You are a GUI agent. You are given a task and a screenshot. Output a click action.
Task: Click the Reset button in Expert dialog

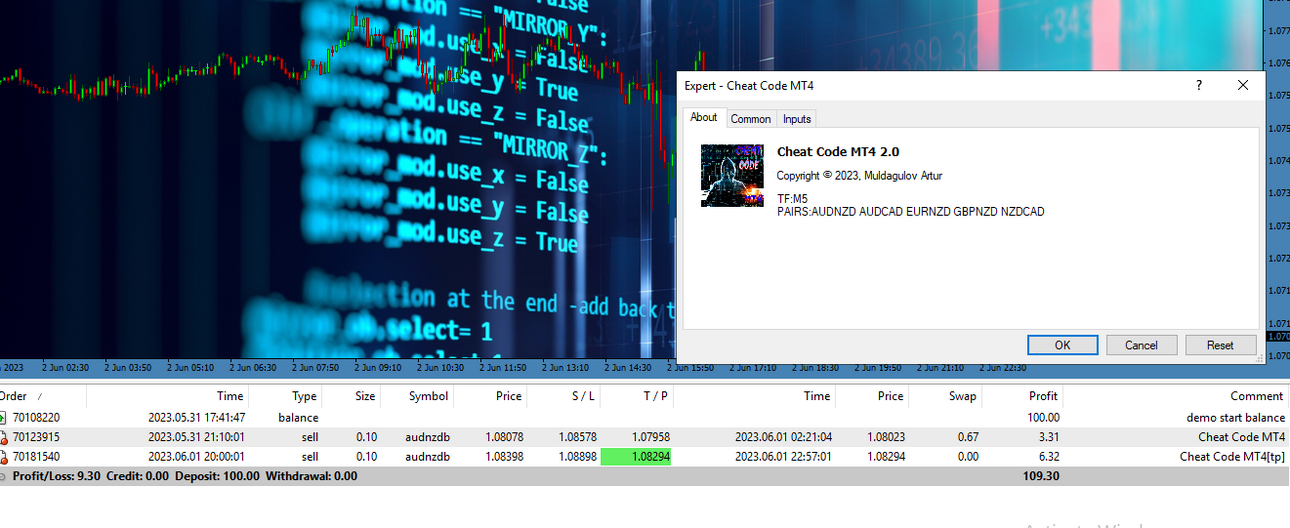[1220, 345]
